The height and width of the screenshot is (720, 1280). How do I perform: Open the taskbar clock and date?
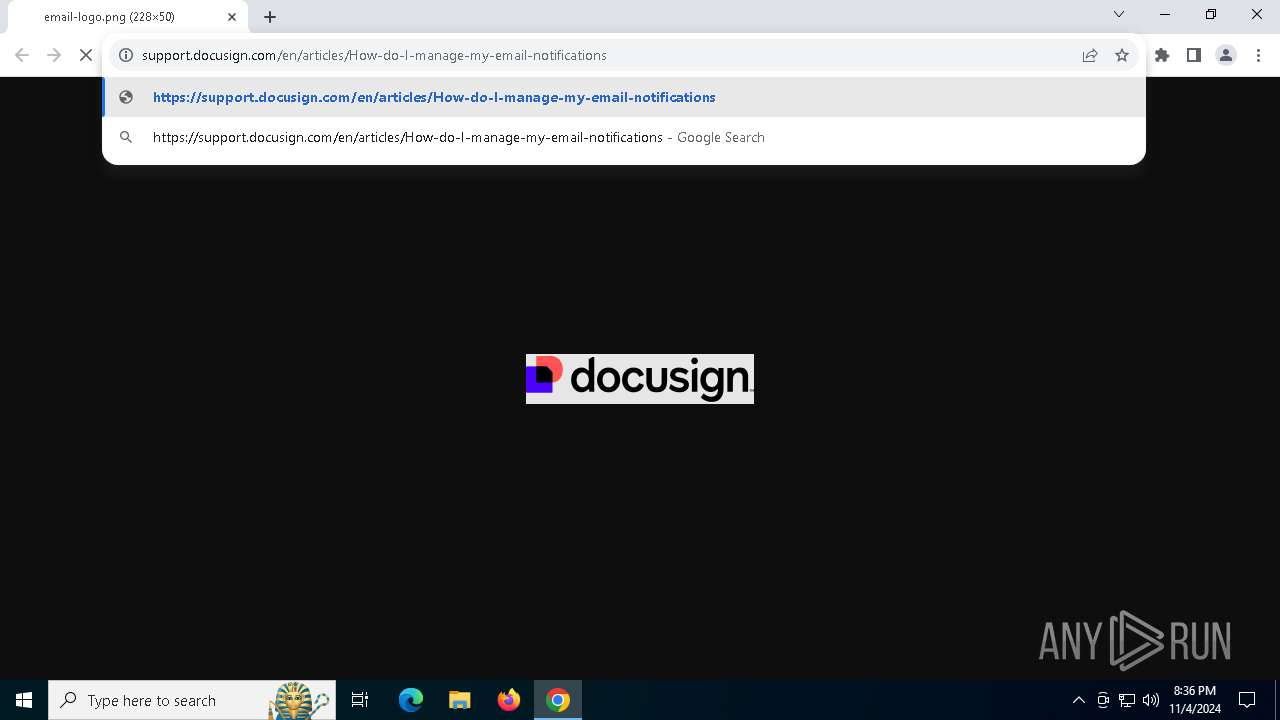(x=1195, y=700)
